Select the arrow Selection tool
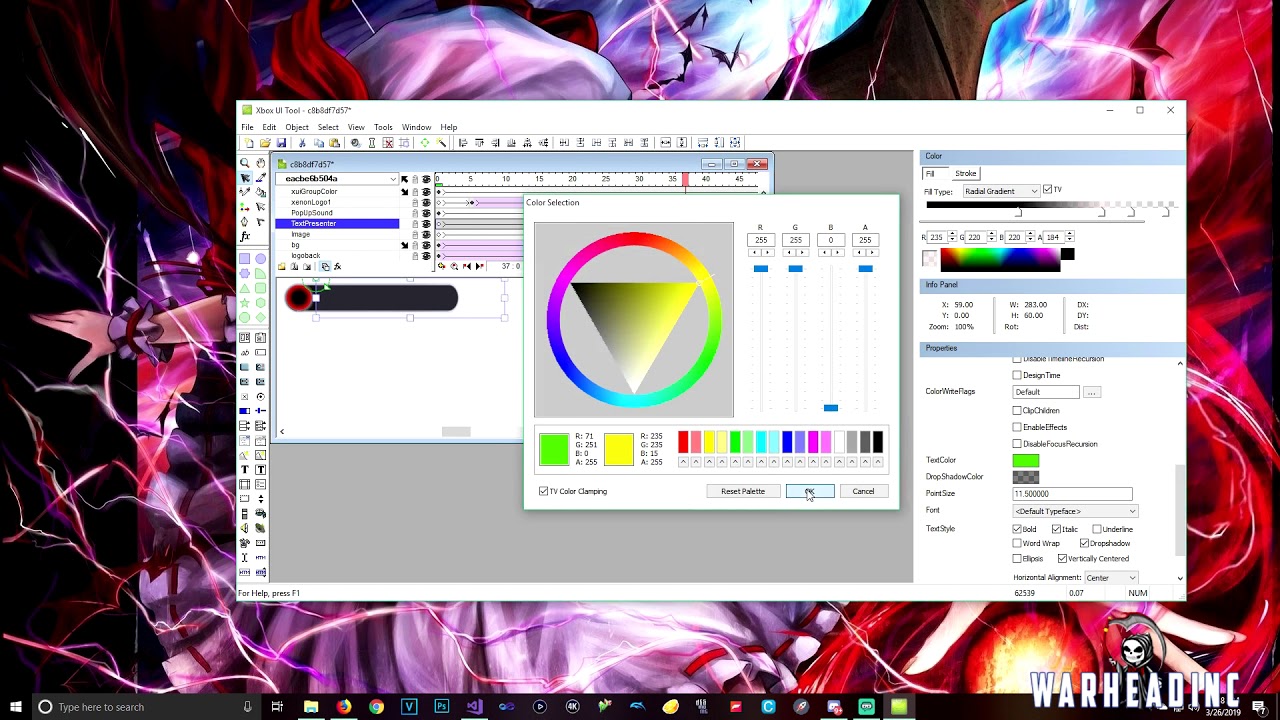The width and height of the screenshot is (1280, 720). coord(245,178)
